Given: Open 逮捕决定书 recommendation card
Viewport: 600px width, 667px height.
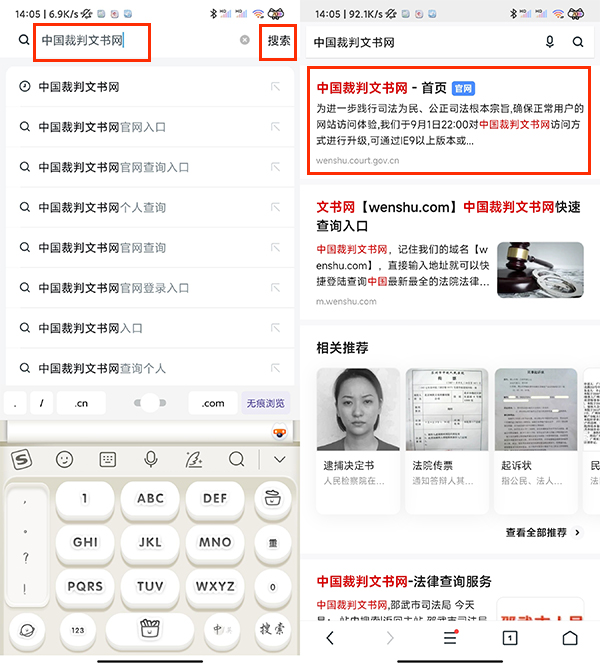Looking at the screenshot, I should pyautogui.click(x=358, y=440).
